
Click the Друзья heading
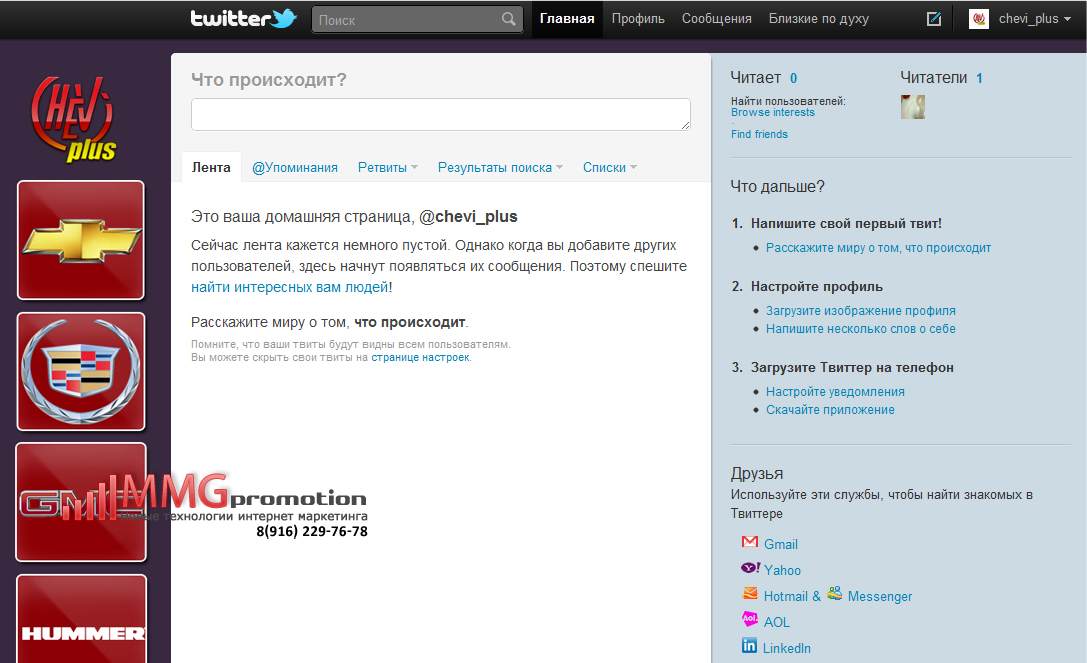tap(756, 474)
